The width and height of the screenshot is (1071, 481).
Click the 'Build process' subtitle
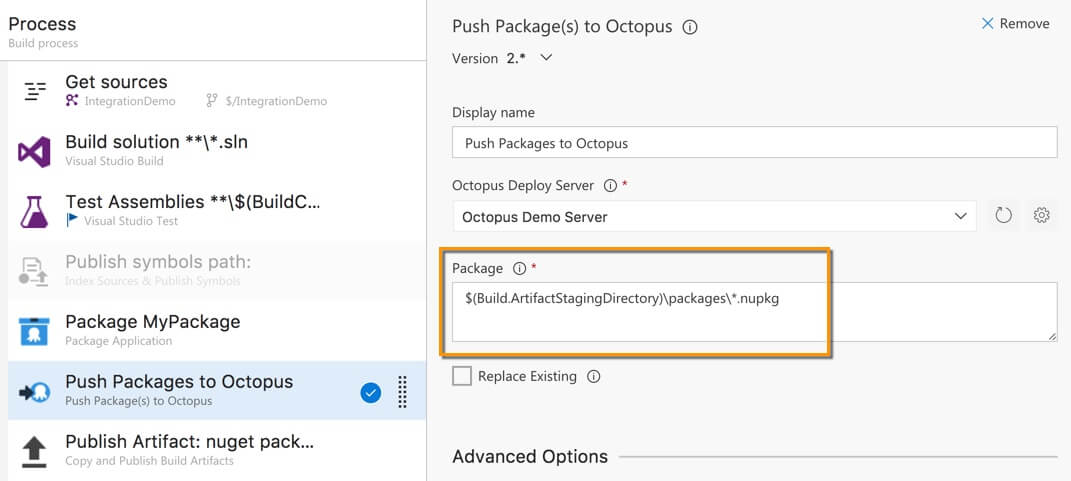[x=43, y=43]
